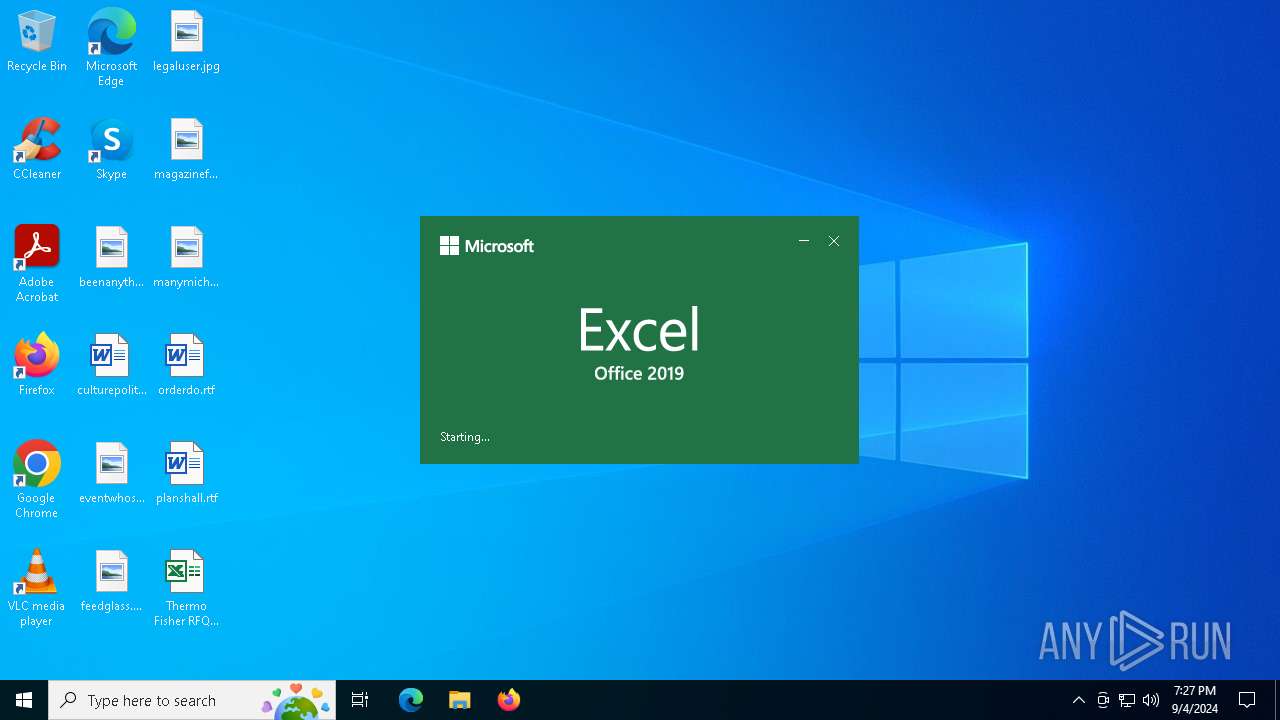Open VLC media player desktop shortcut
This screenshot has height=720, width=1280.
(37, 588)
